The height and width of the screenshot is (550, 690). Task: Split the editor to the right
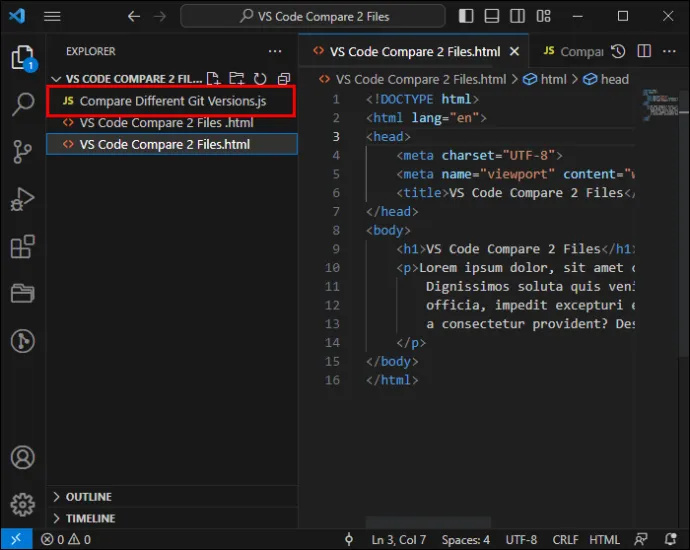pos(644,51)
